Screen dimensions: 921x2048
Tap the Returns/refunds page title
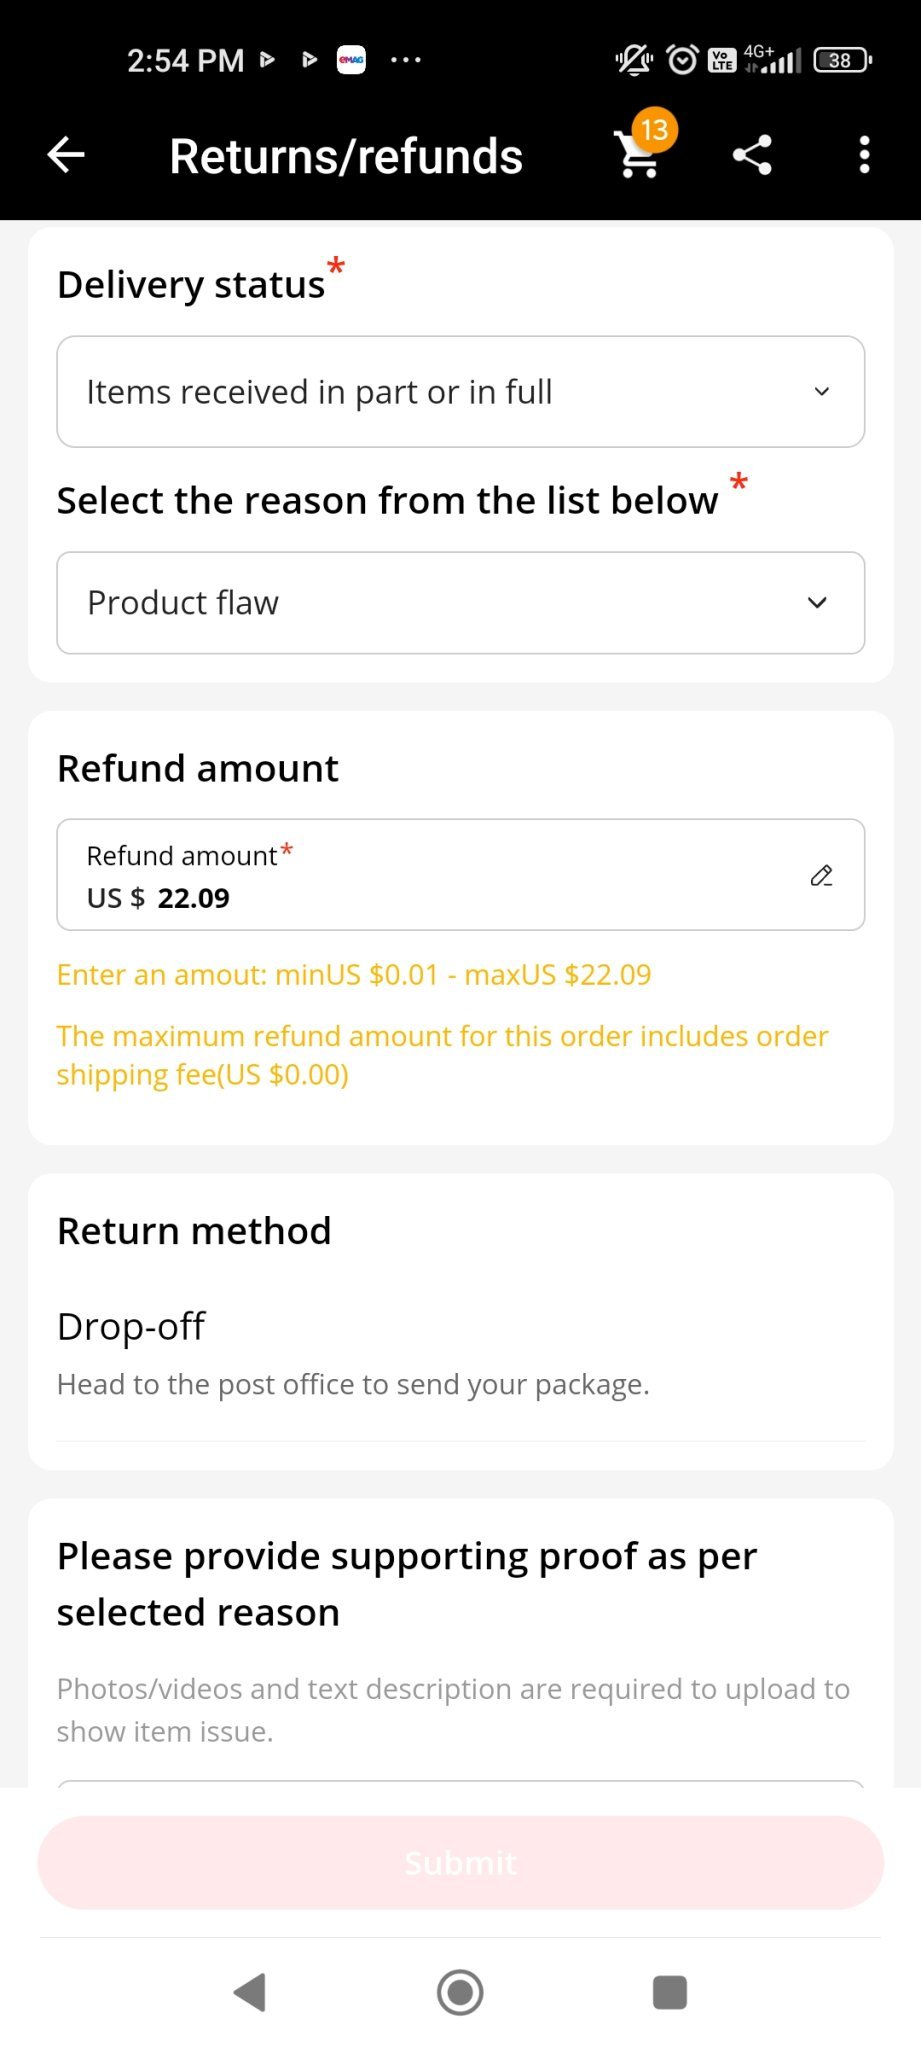coord(346,157)
